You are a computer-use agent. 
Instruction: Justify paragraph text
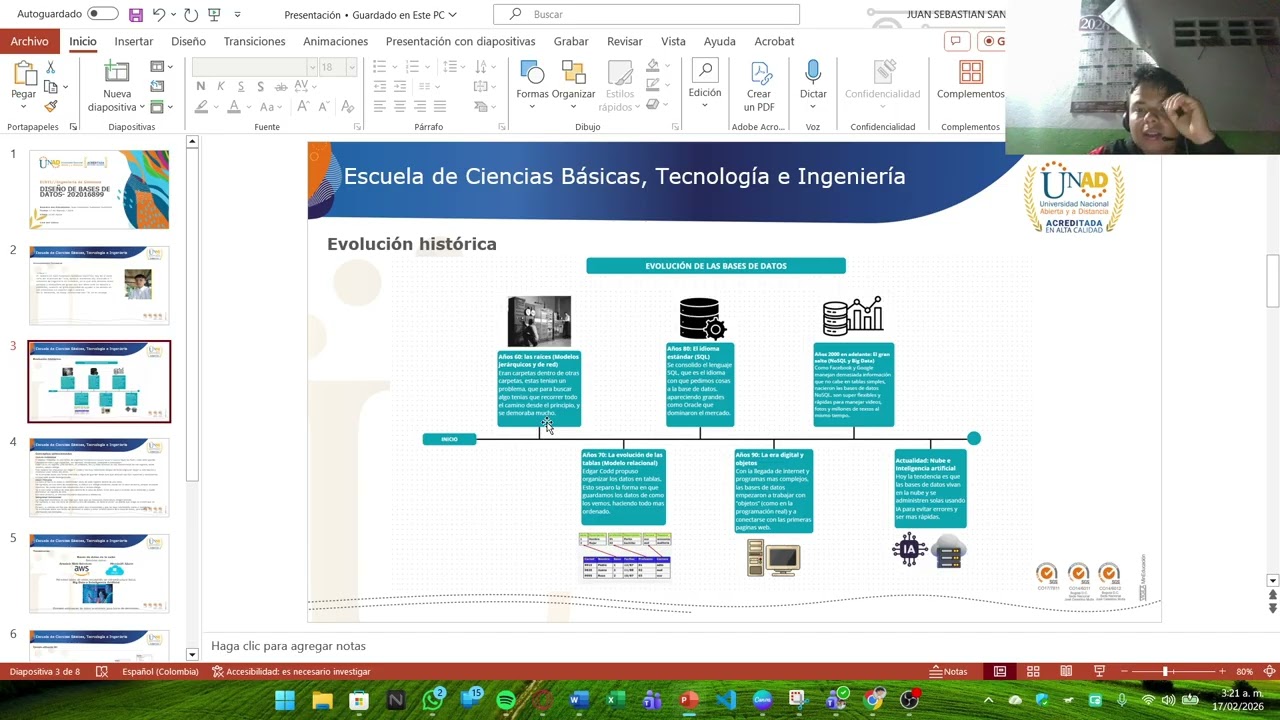440,107
